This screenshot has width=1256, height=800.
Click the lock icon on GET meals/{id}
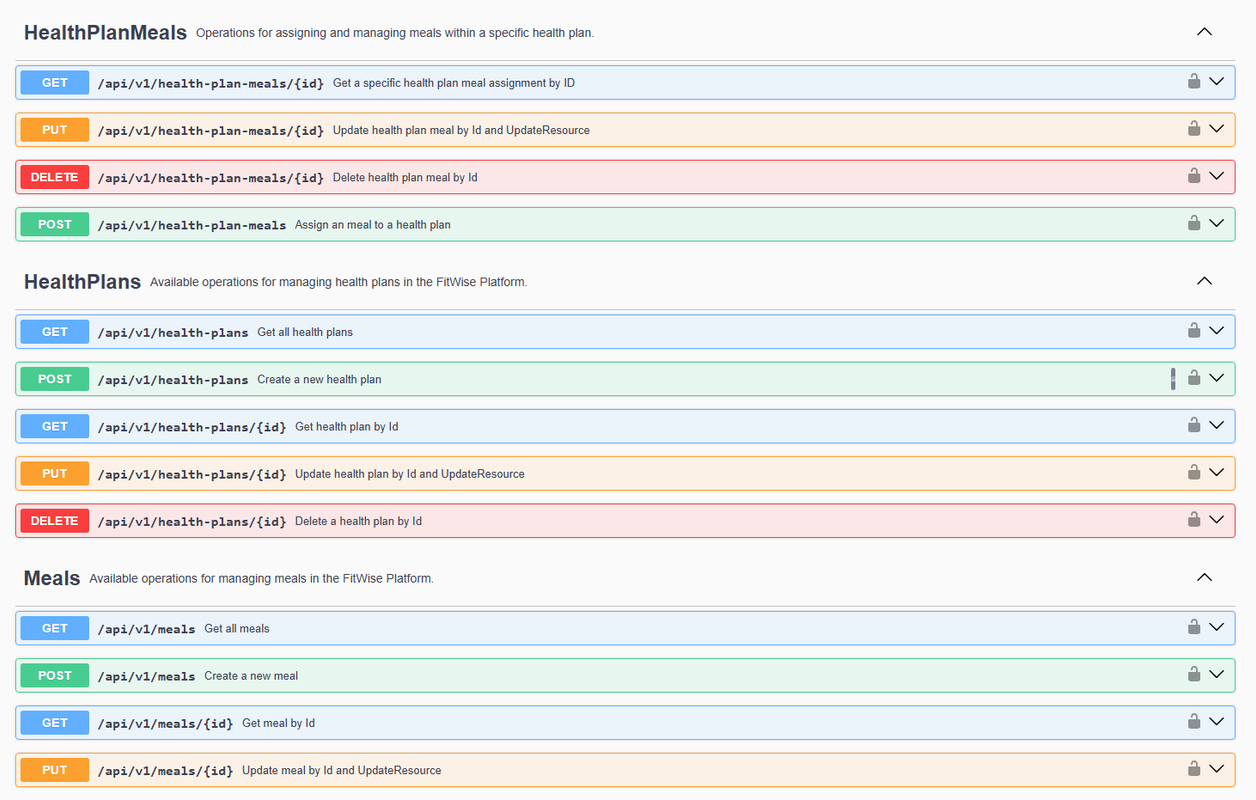(x=1194, y=721)
